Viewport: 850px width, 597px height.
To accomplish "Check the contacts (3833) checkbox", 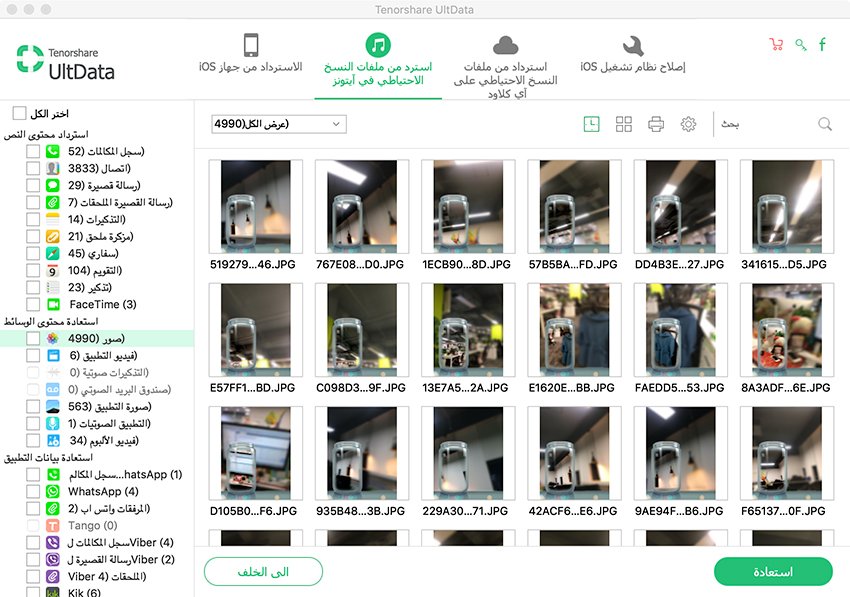I will pyautogui.click(x=33, y=168).
